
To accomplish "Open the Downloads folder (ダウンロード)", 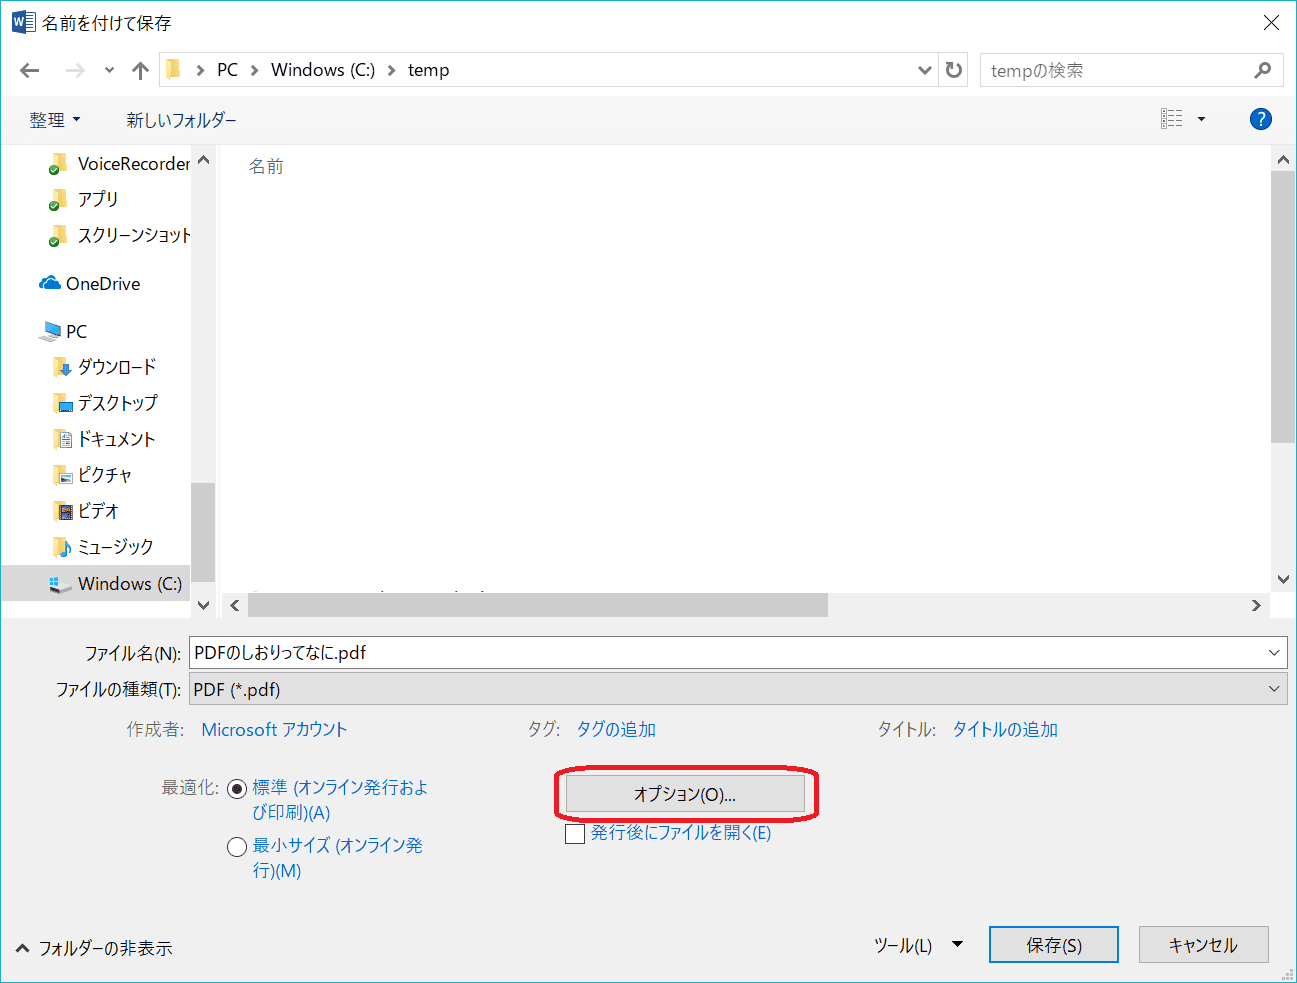I will click(116, 367).
